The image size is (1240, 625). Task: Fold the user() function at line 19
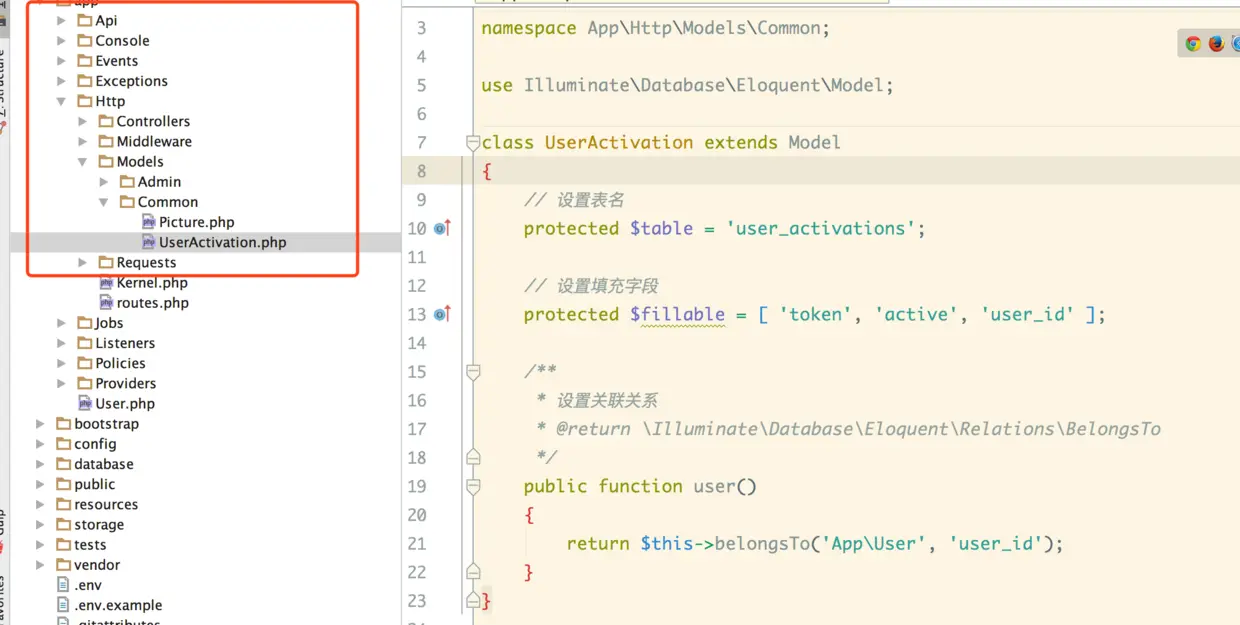click(473, 486)
